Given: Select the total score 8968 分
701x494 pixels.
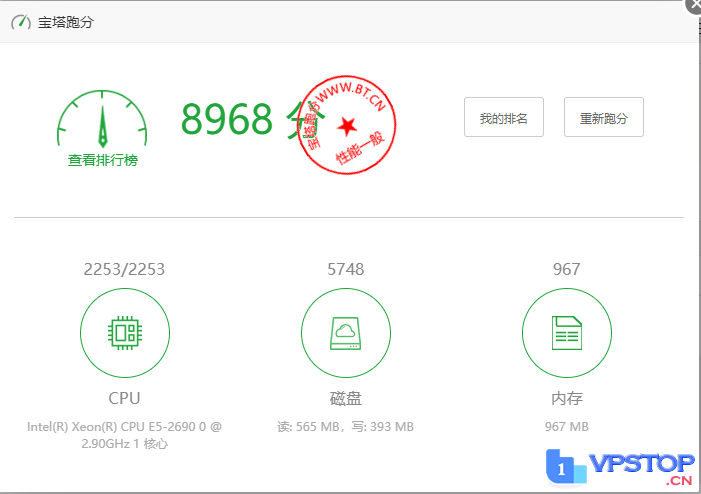Looking at the screenshot, I should point(253,119).
